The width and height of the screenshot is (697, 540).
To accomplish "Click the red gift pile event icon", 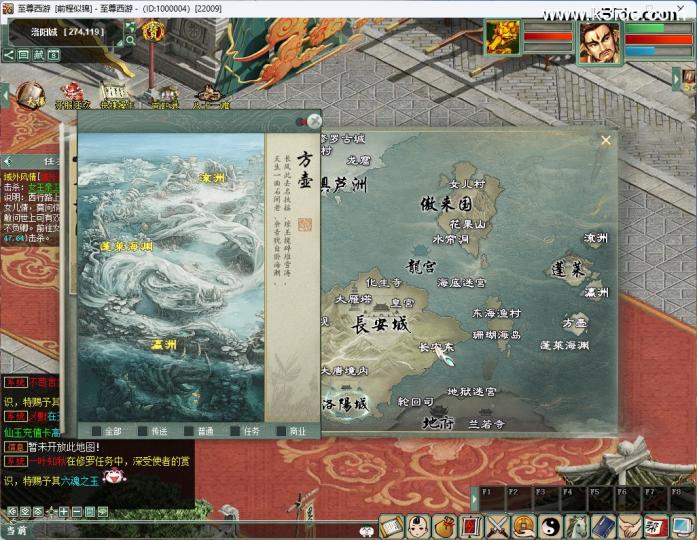I will [72, 96].
